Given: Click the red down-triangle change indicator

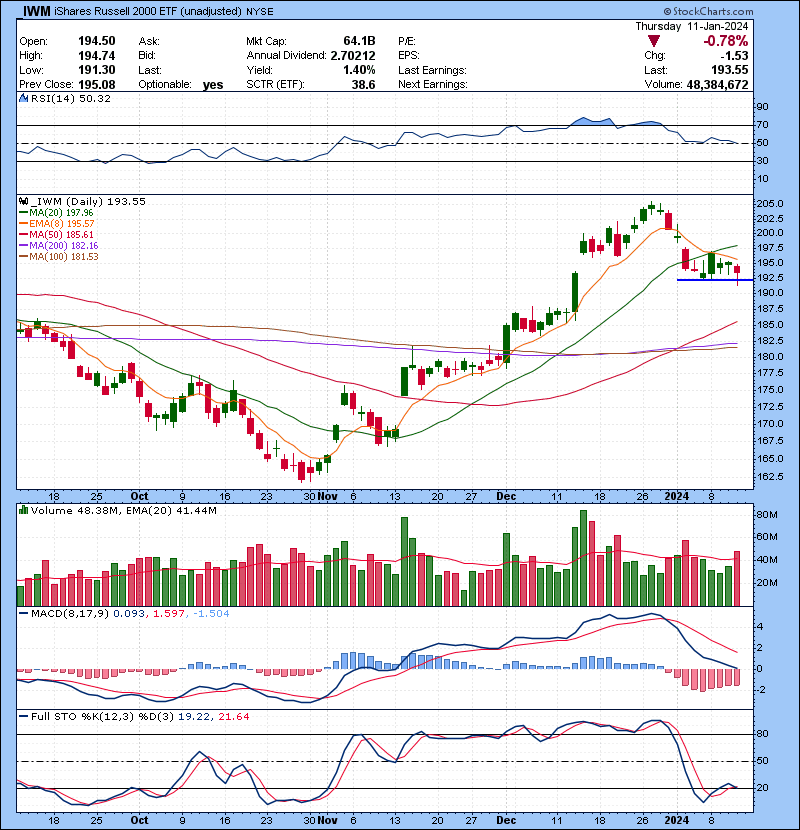Looking at the screenshot, I should point(654,41).
